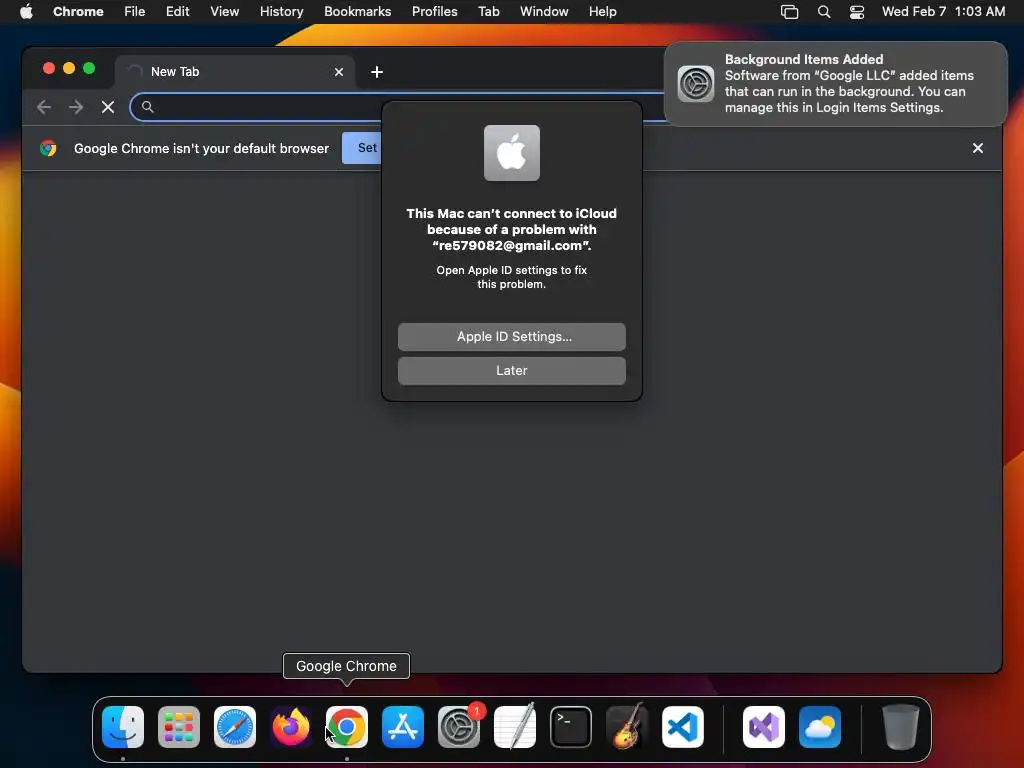Click the date and time in menu bar
The width and height of the screenshot is (1024, 768).
coord(944,12)
